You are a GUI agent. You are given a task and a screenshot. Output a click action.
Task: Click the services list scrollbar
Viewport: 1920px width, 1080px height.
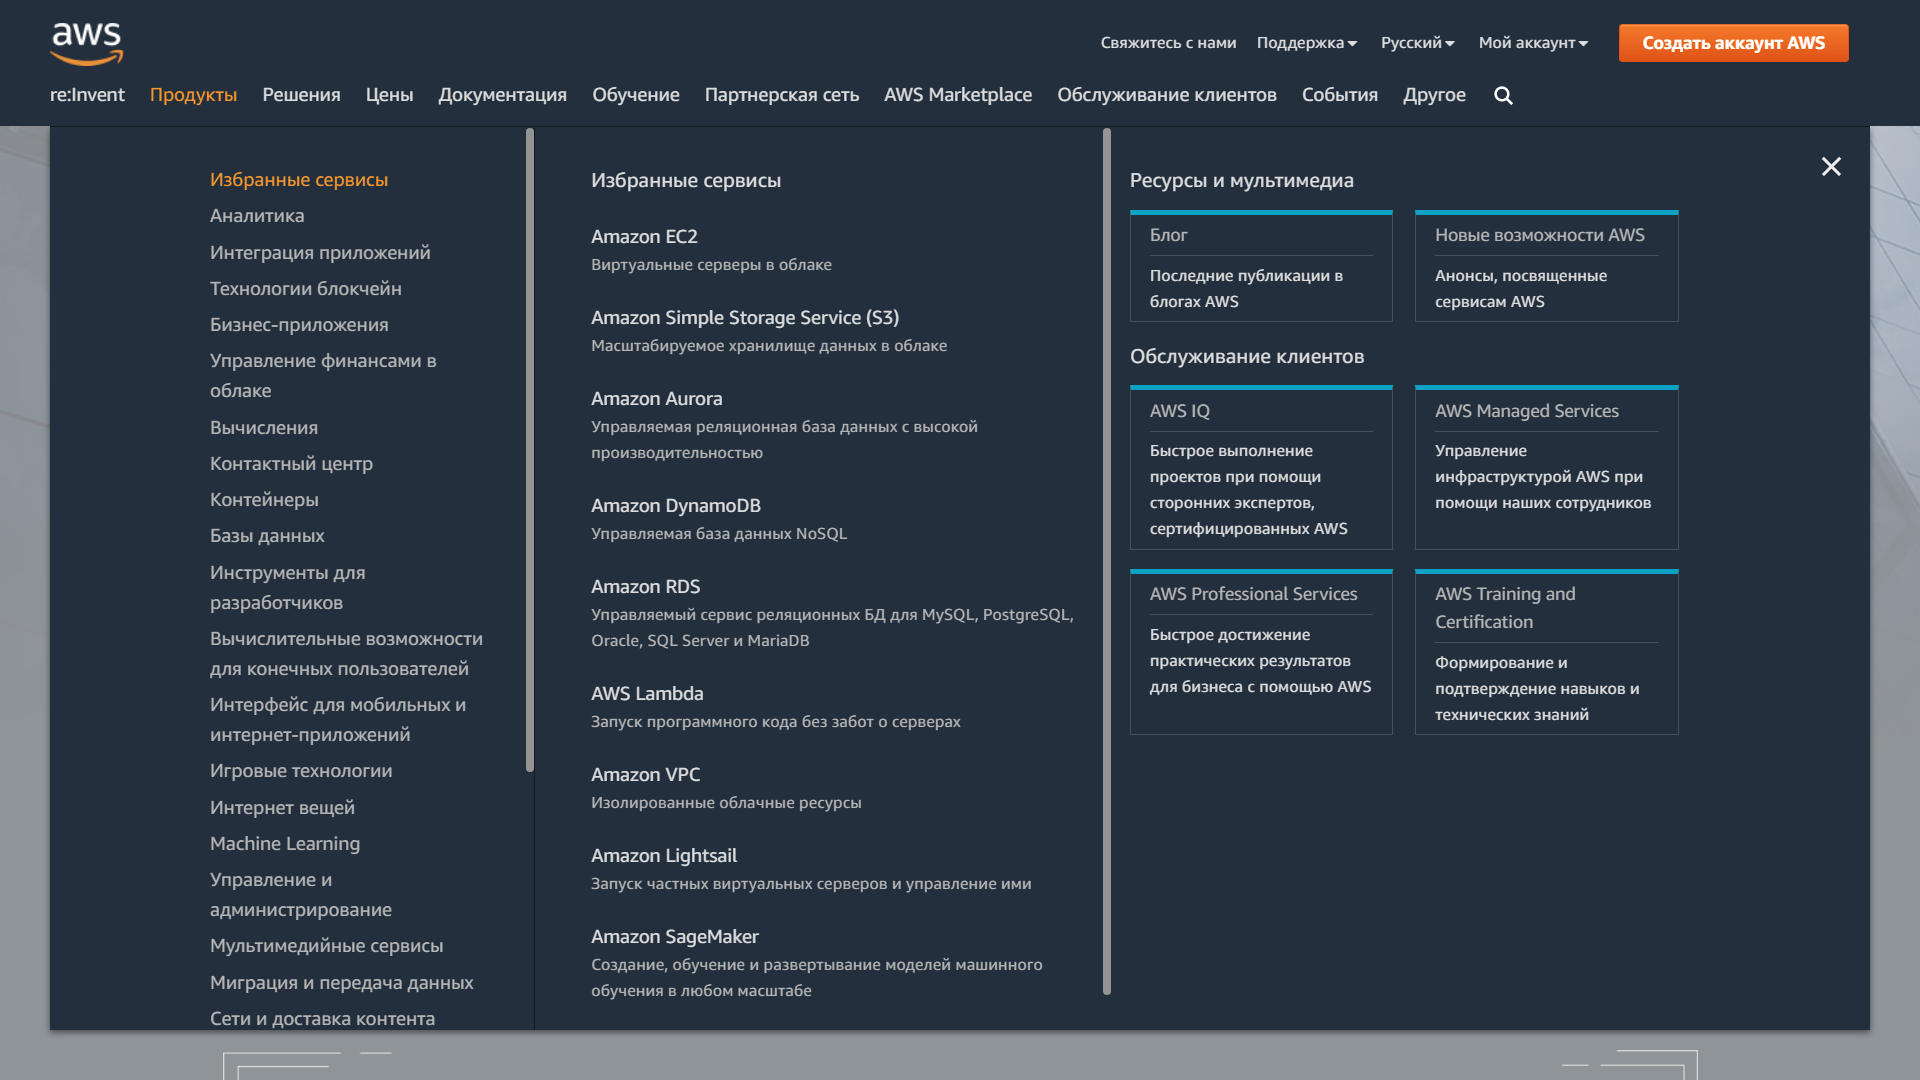pos(1107,561)
